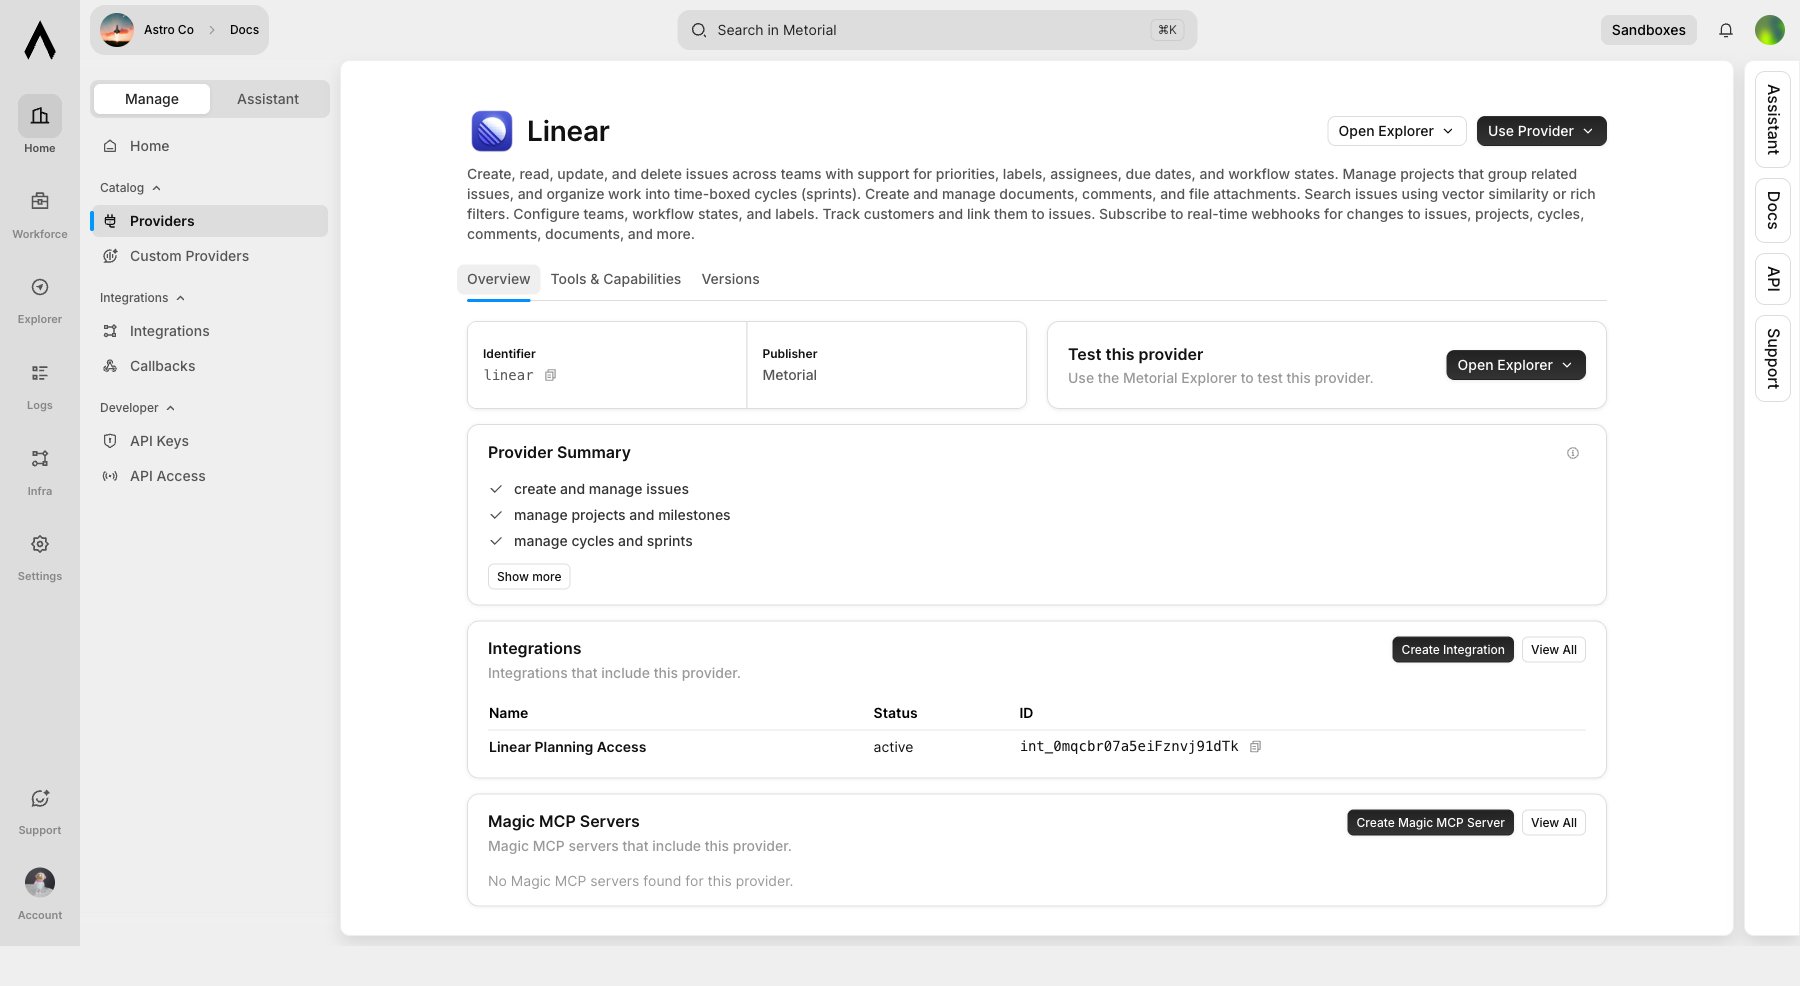Click the notifications bell icon
1800x986 pixels.
pyautogui.click(x=1726, y=30)
